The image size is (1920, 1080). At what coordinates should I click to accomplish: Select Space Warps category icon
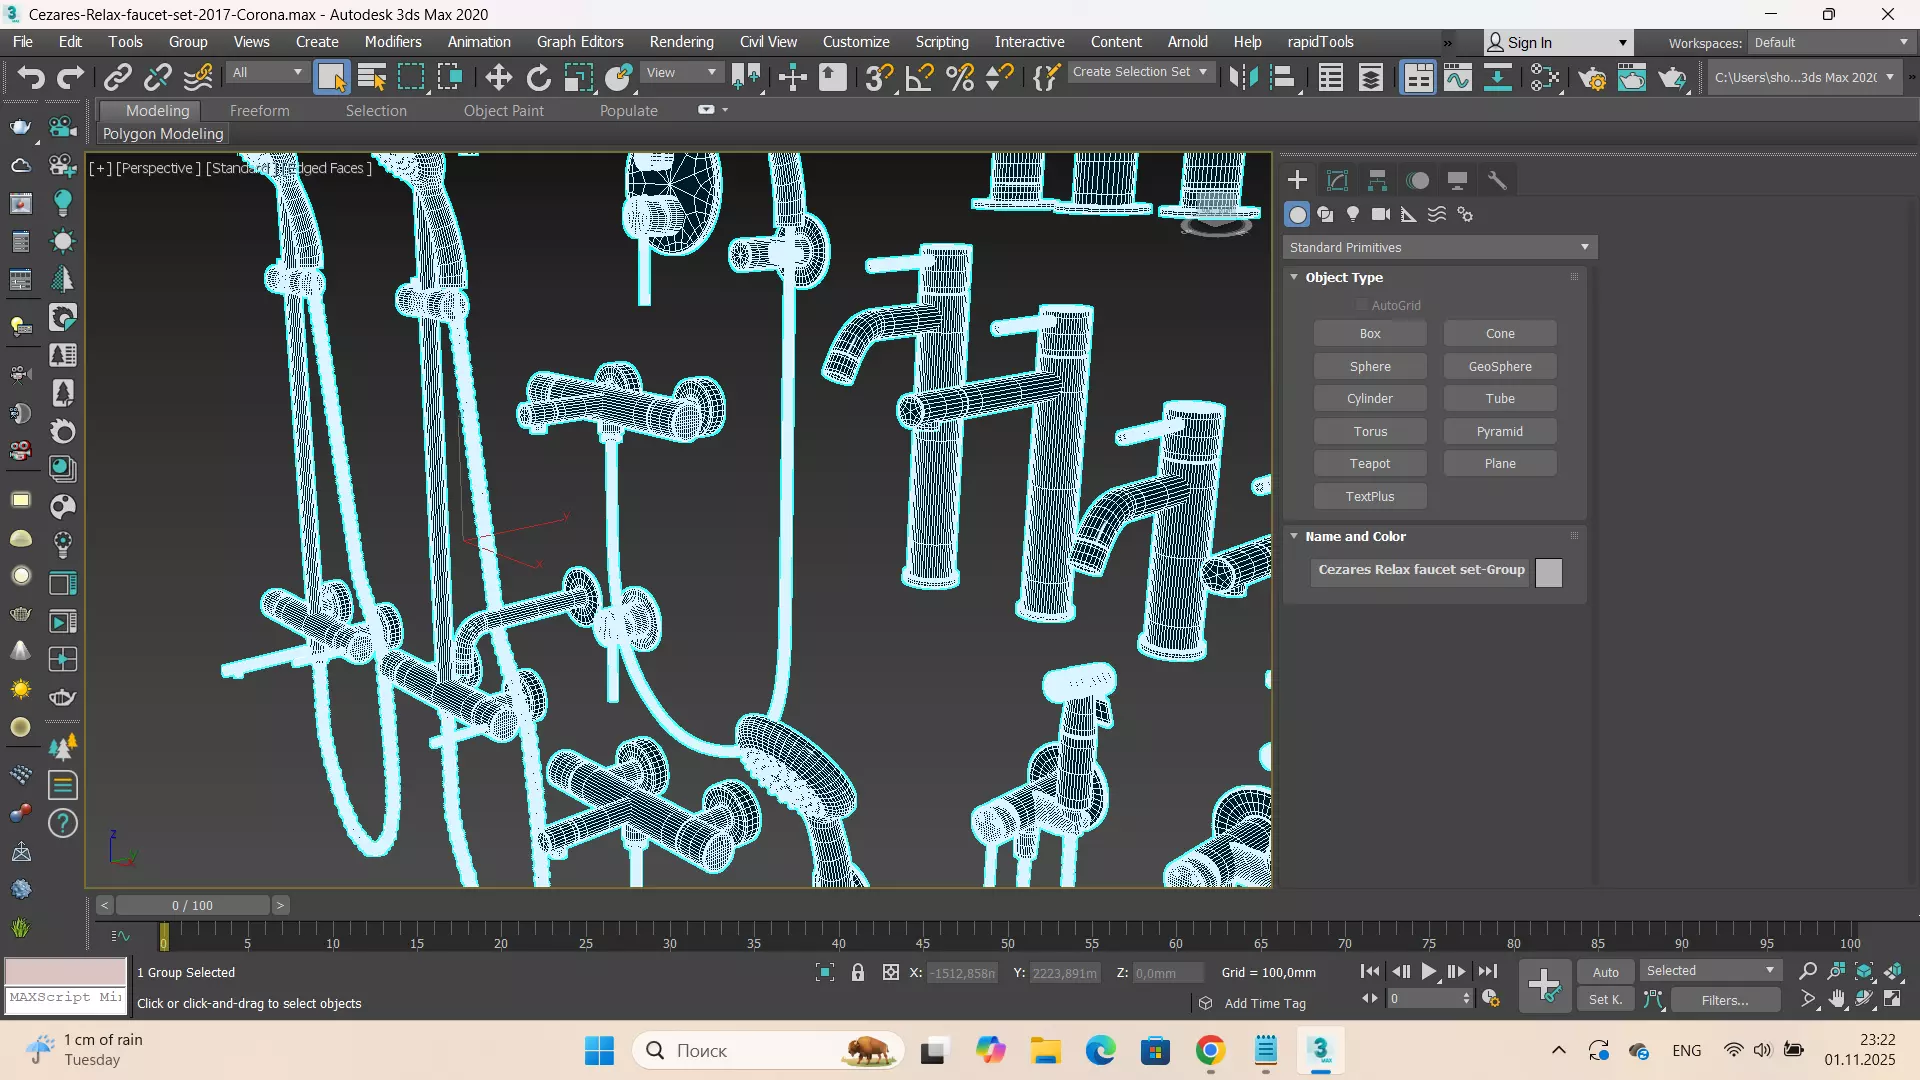pyautogui.click(x=1437, y=214)
